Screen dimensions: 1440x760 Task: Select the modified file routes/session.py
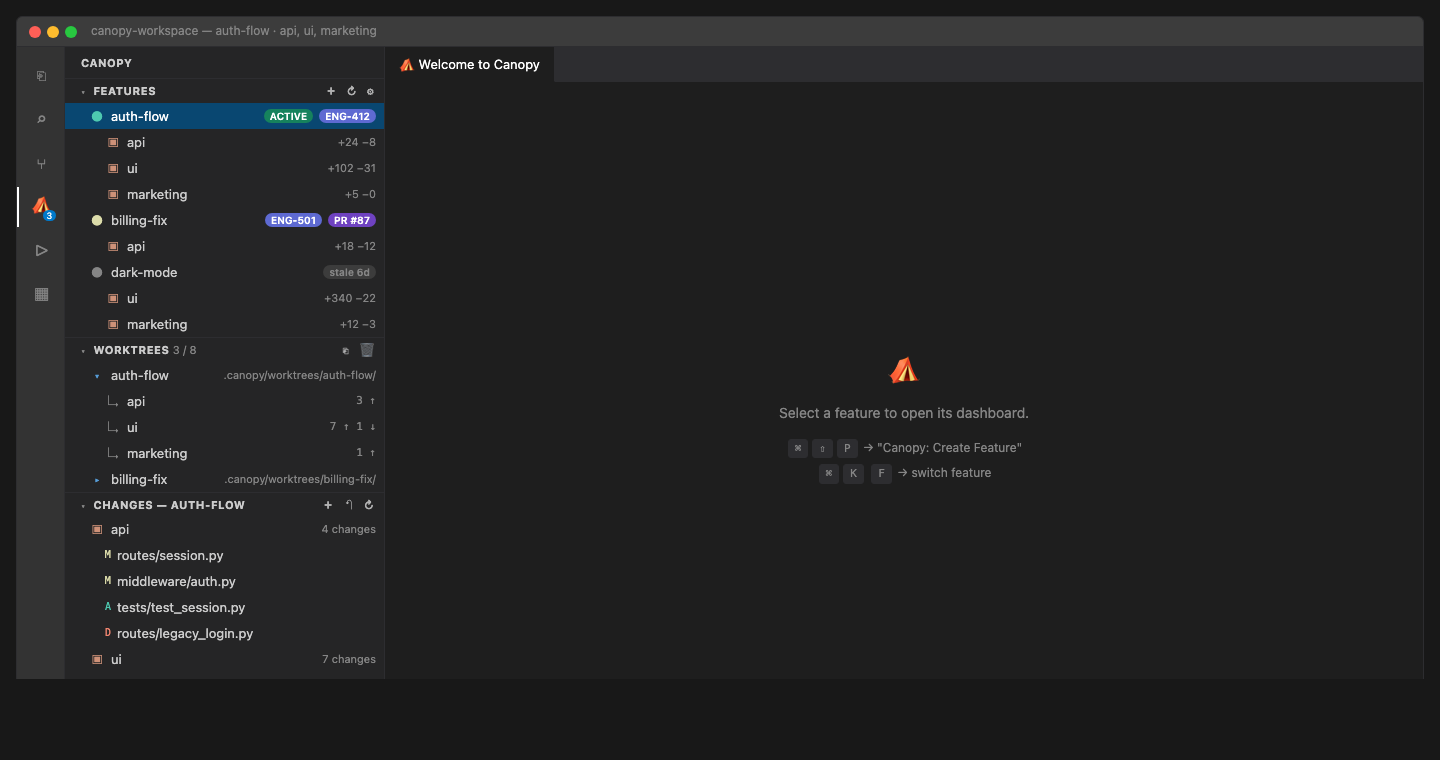coord(169,555)
